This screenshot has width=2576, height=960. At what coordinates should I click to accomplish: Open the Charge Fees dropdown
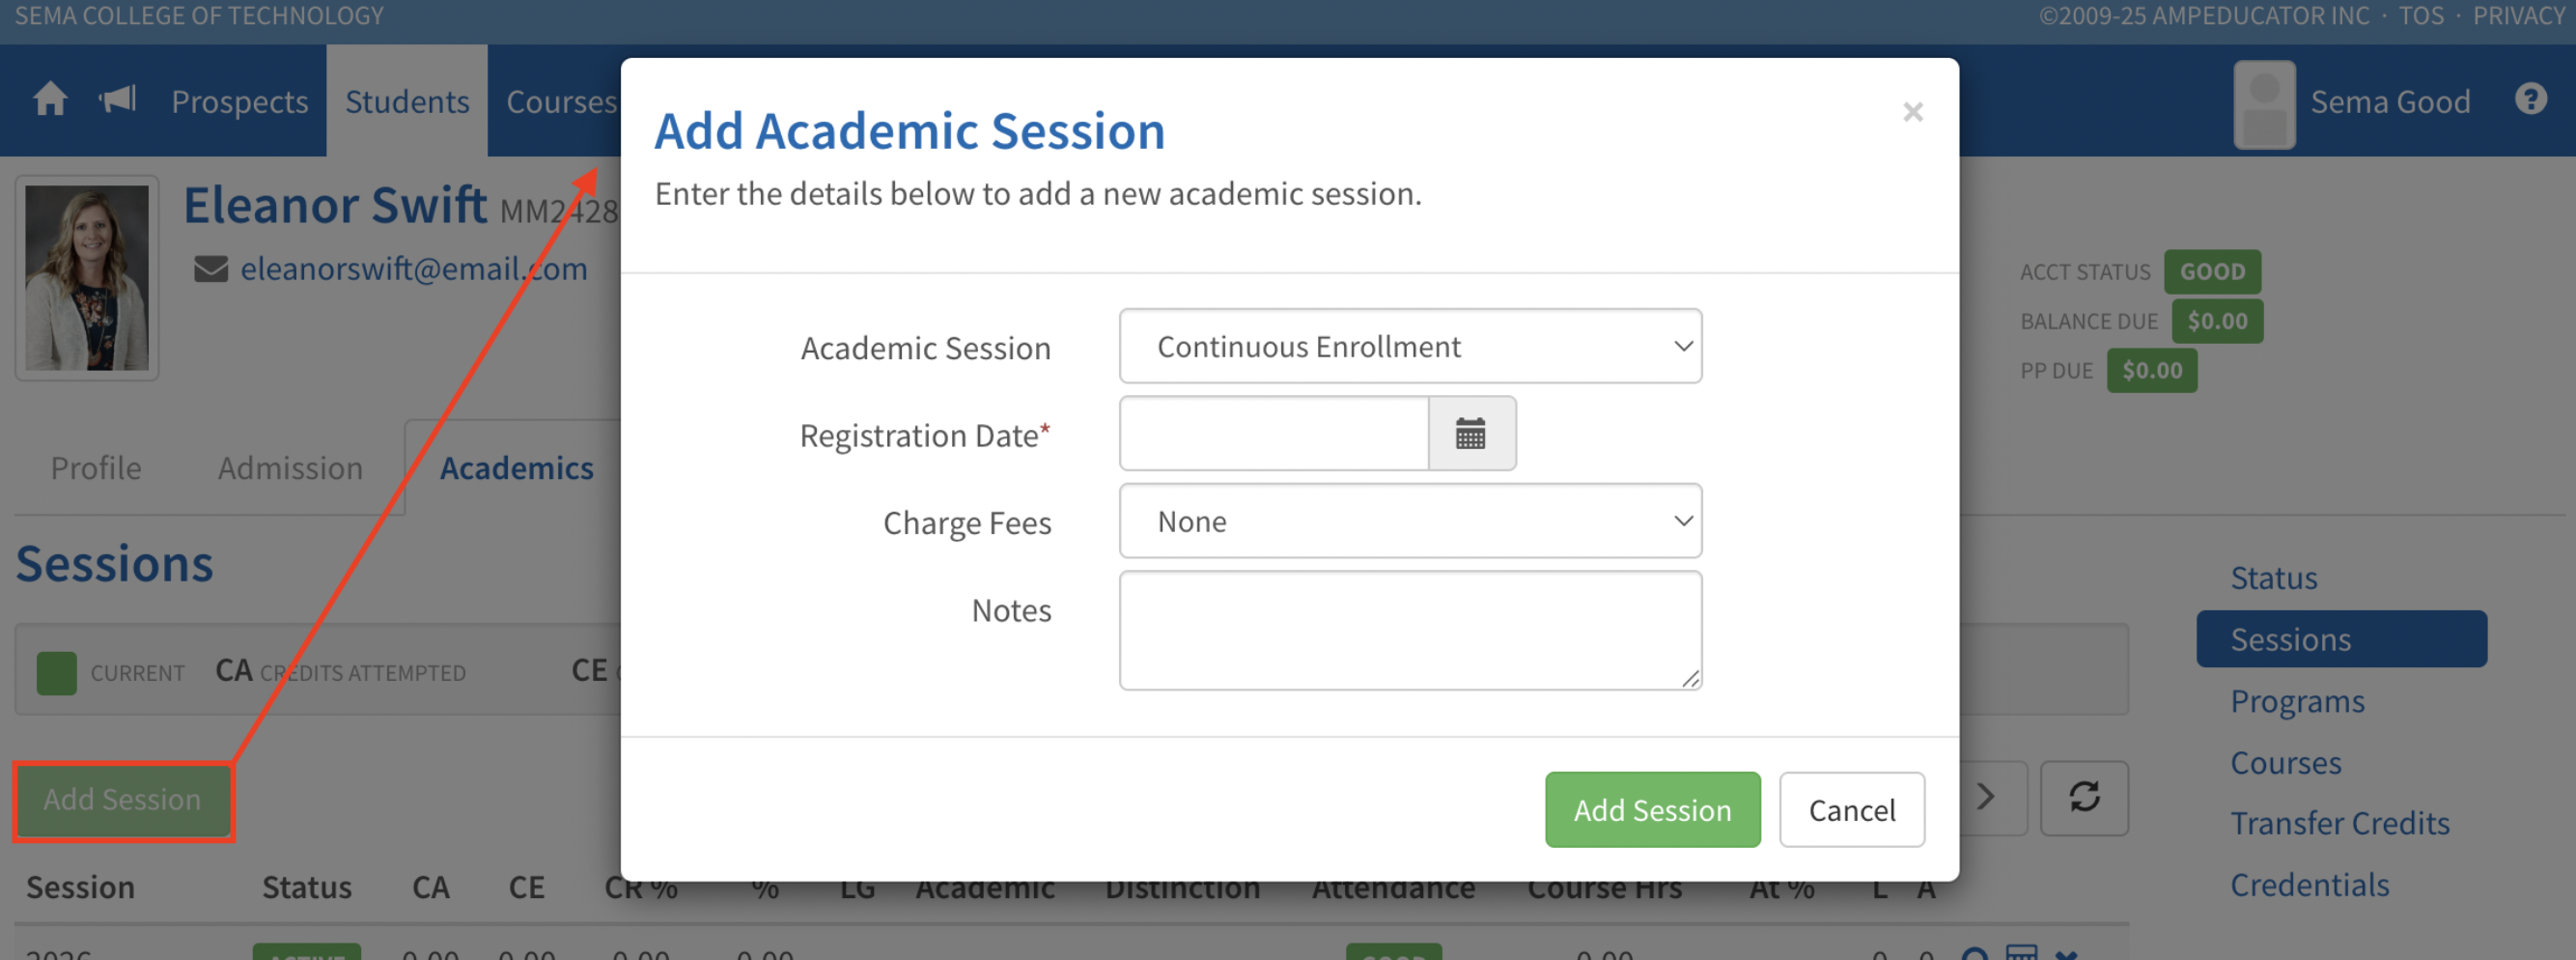pos(1410,522)
